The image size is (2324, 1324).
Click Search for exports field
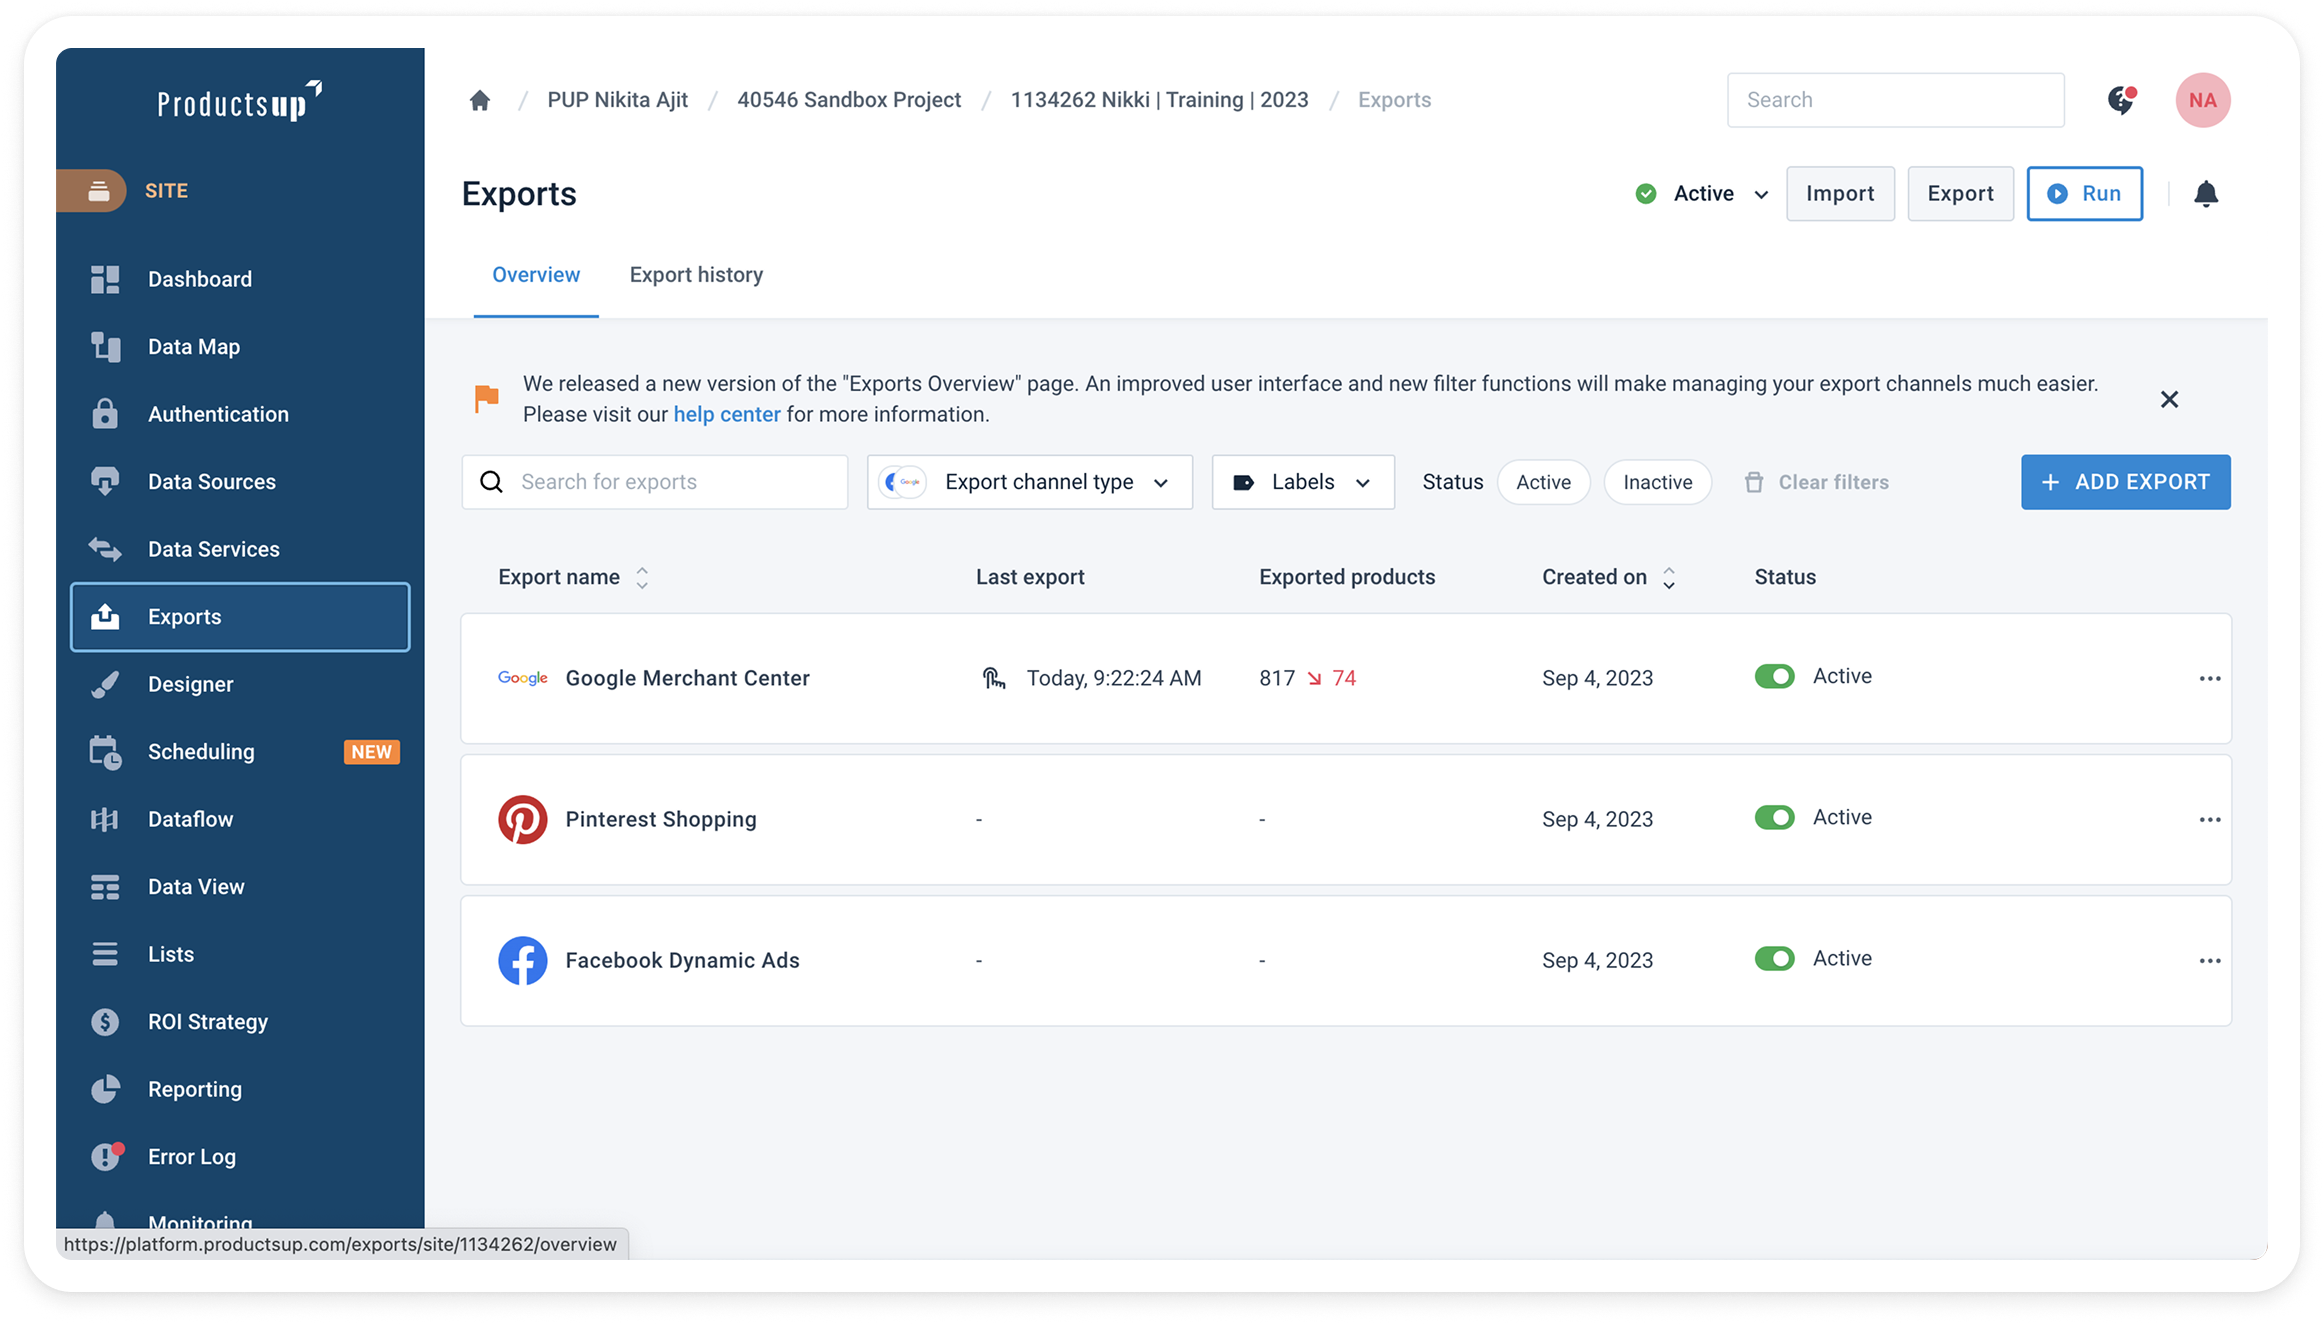(655, 482)
